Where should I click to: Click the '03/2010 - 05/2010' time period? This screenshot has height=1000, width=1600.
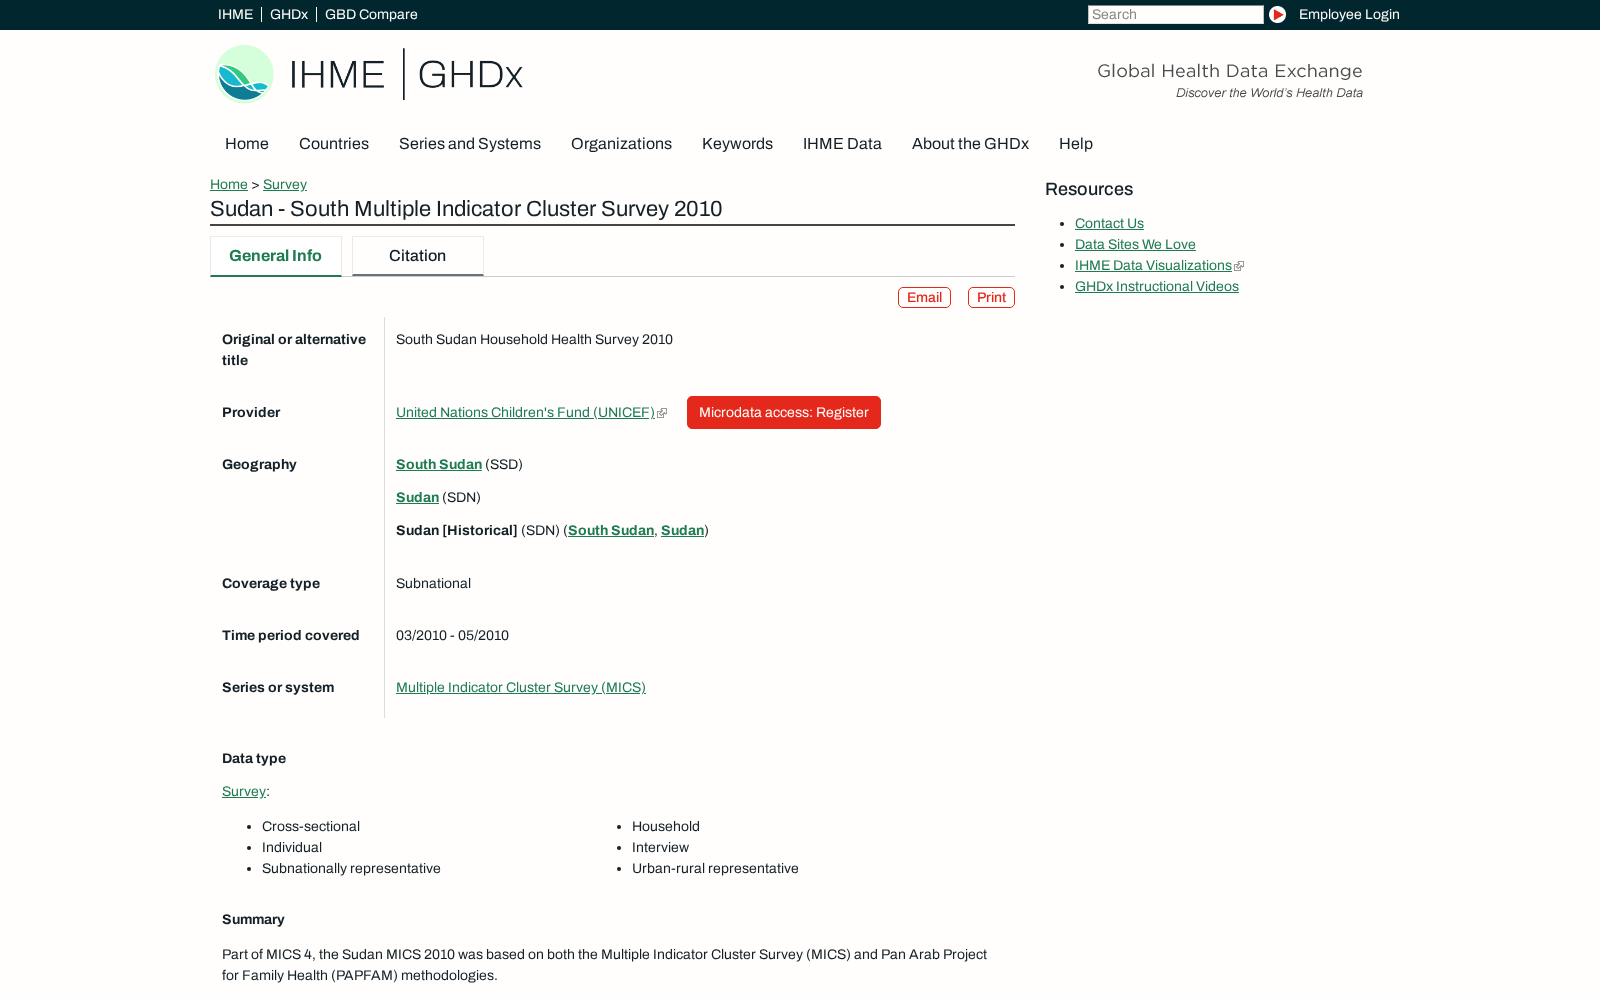pyautogui.click(x=452, y=636)
